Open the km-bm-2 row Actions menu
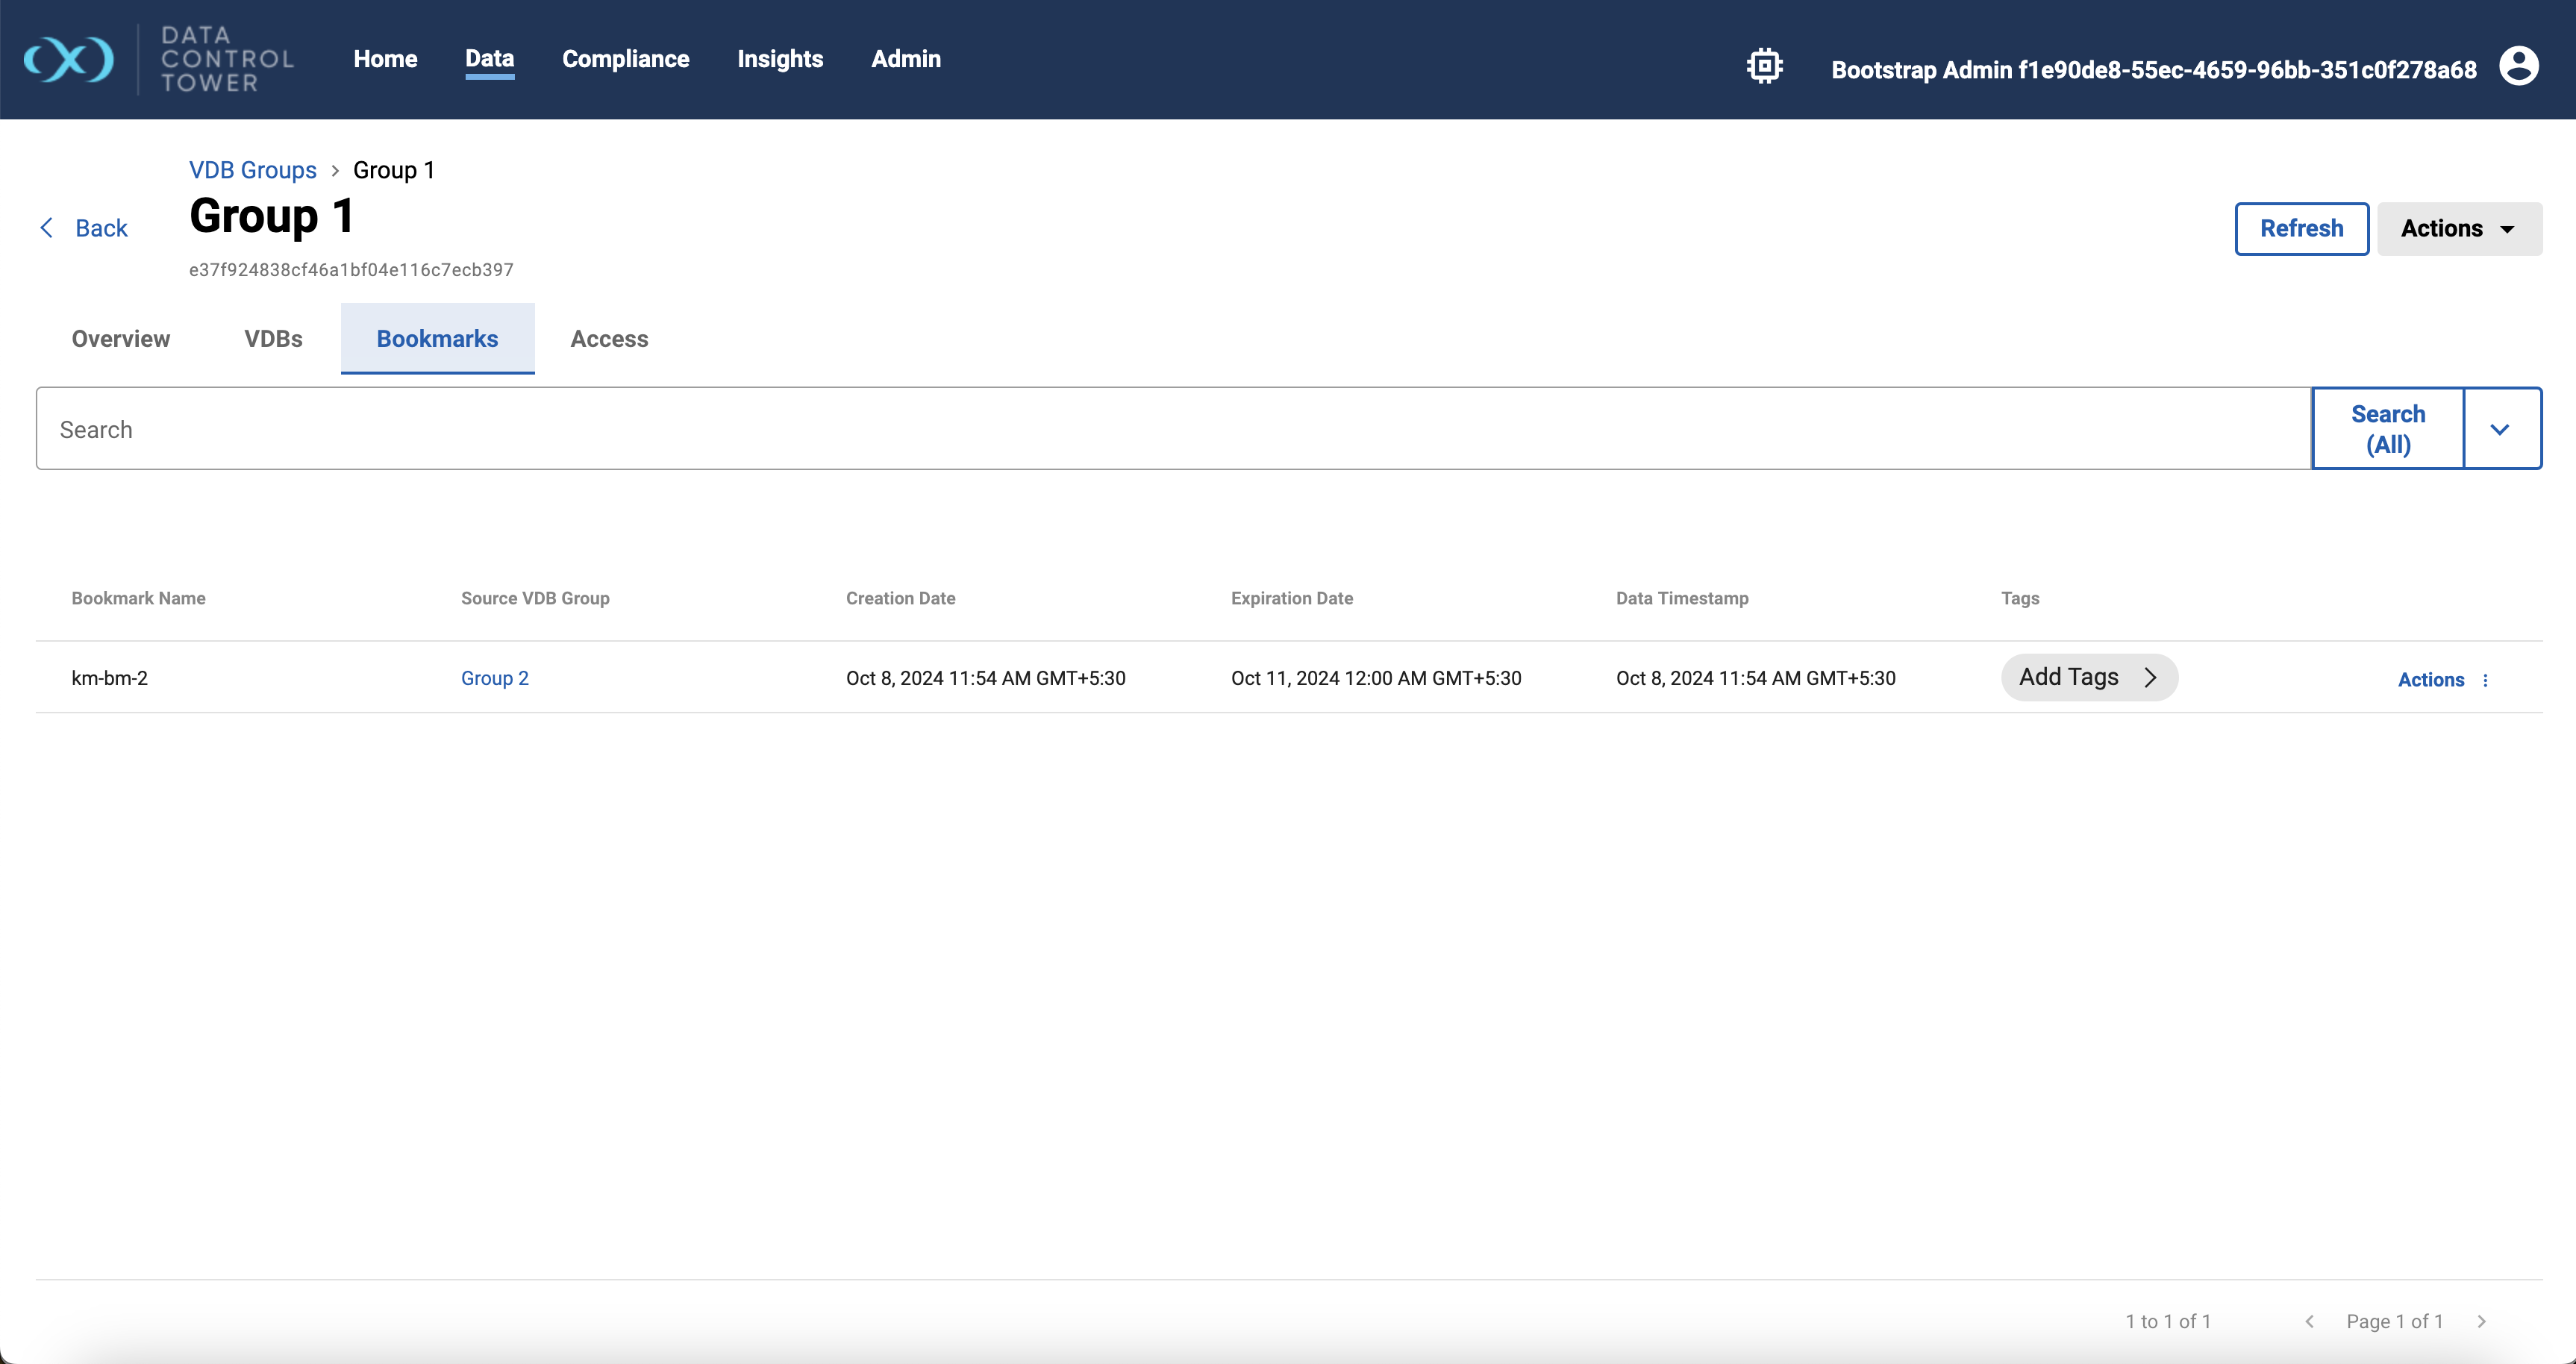 [2430, 680]
